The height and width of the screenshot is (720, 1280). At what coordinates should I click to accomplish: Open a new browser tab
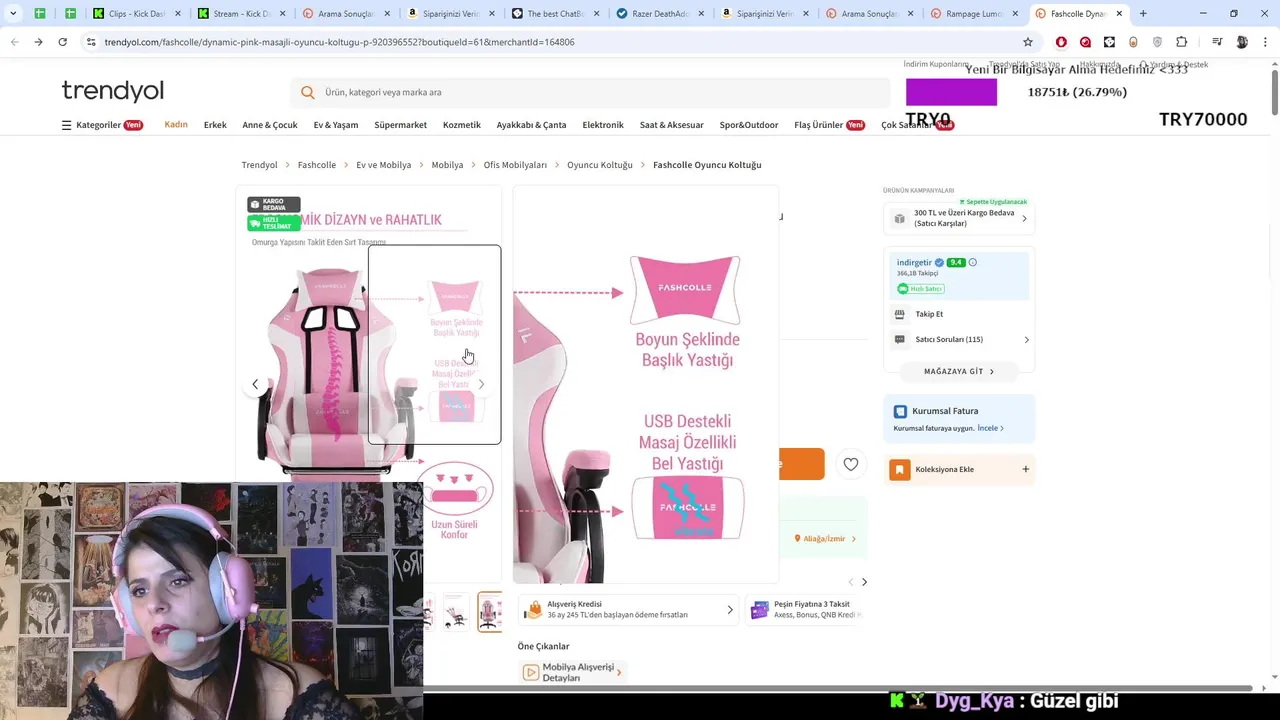(1143, 14)
